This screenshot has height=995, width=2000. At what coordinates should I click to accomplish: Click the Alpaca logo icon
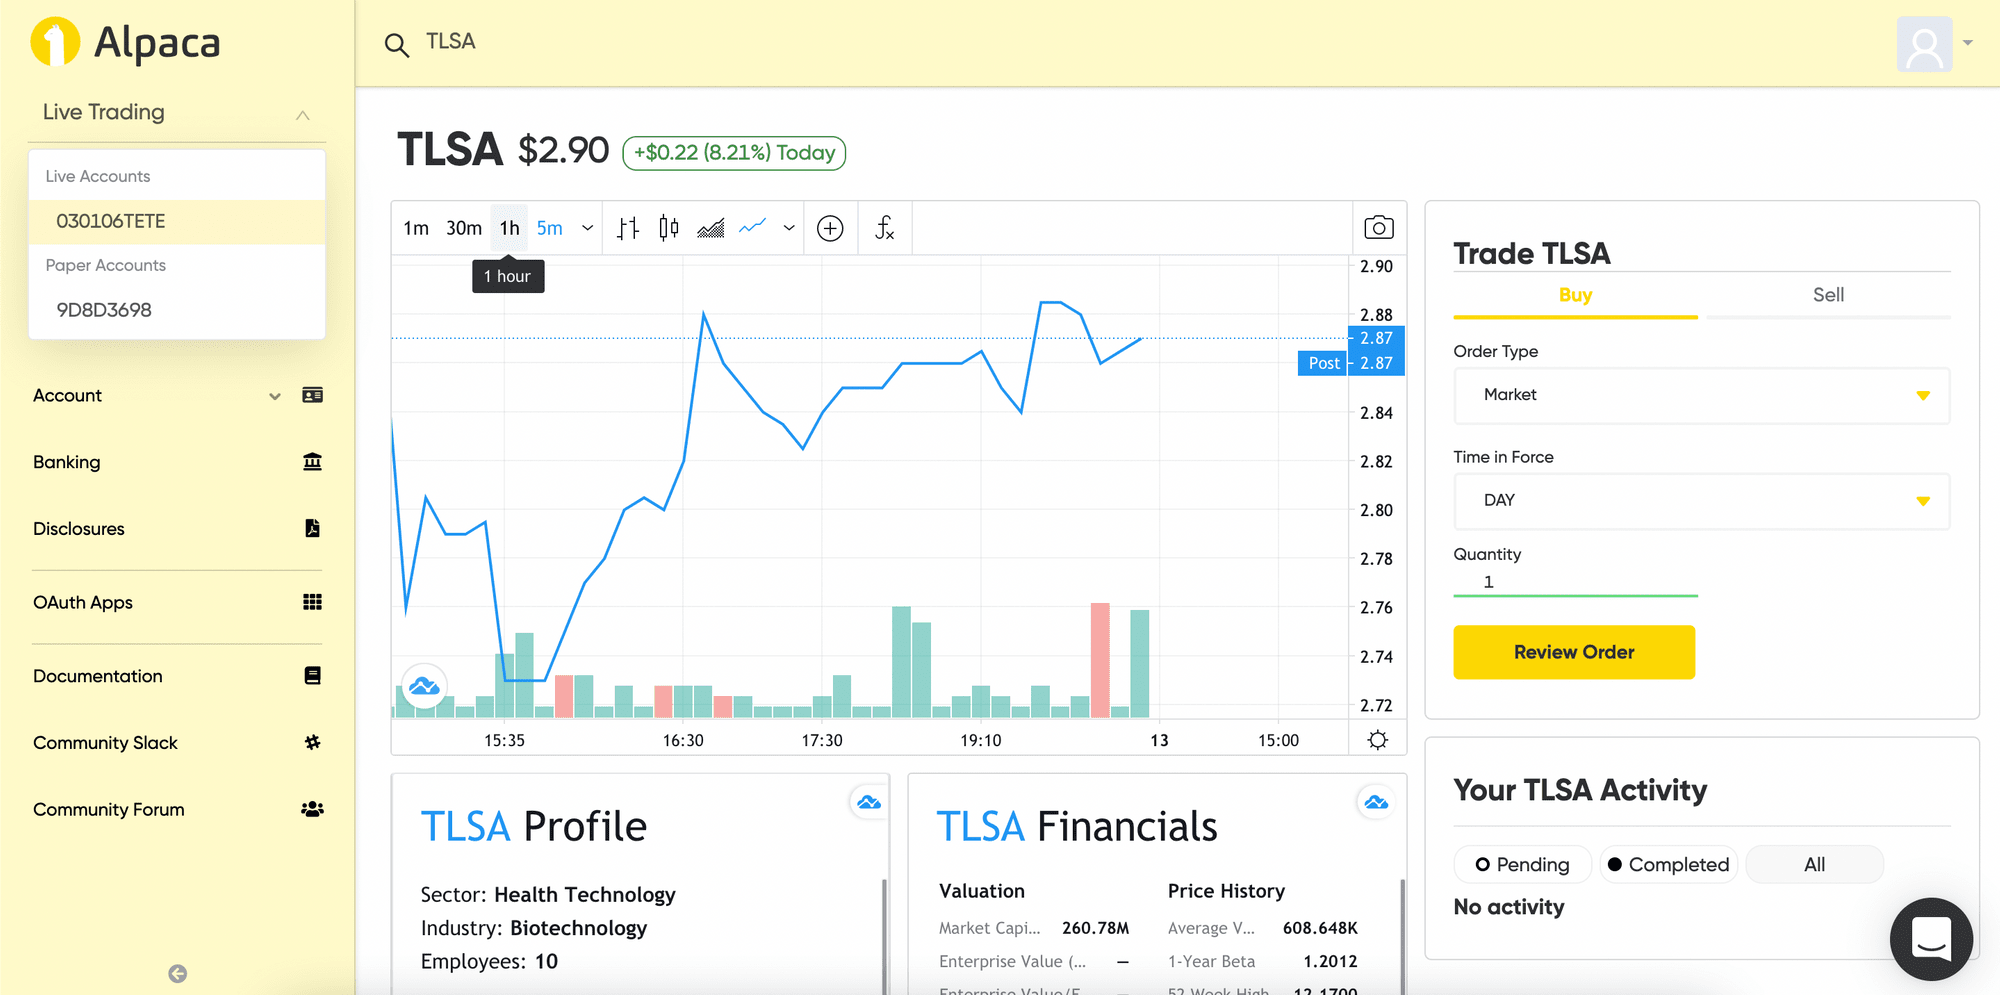tap(55, 42)
